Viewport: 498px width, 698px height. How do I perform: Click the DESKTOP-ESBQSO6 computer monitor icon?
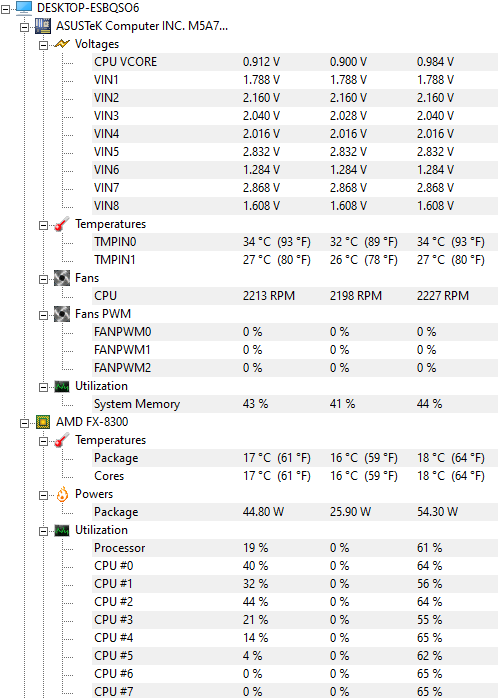click(24, 8)
